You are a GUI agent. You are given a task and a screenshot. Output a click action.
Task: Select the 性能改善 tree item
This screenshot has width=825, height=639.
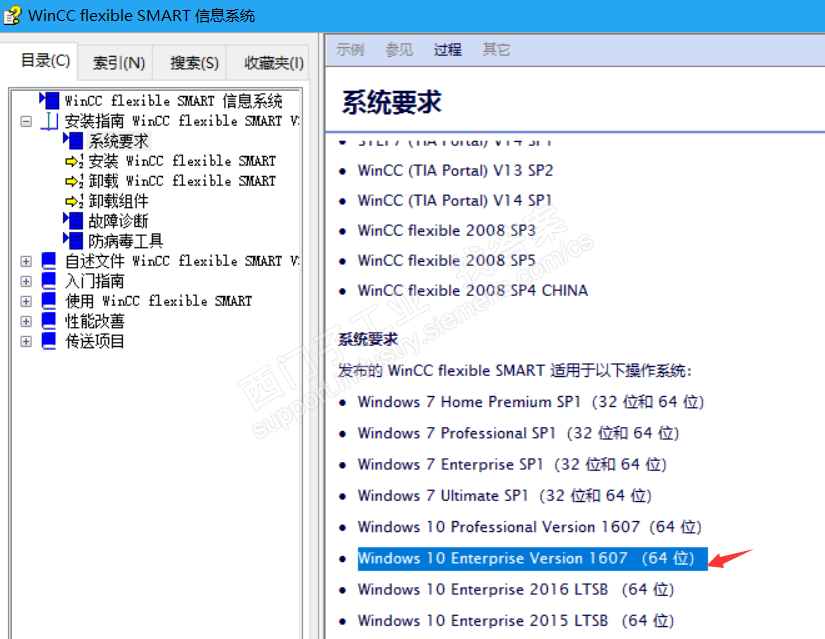point(95,321)
